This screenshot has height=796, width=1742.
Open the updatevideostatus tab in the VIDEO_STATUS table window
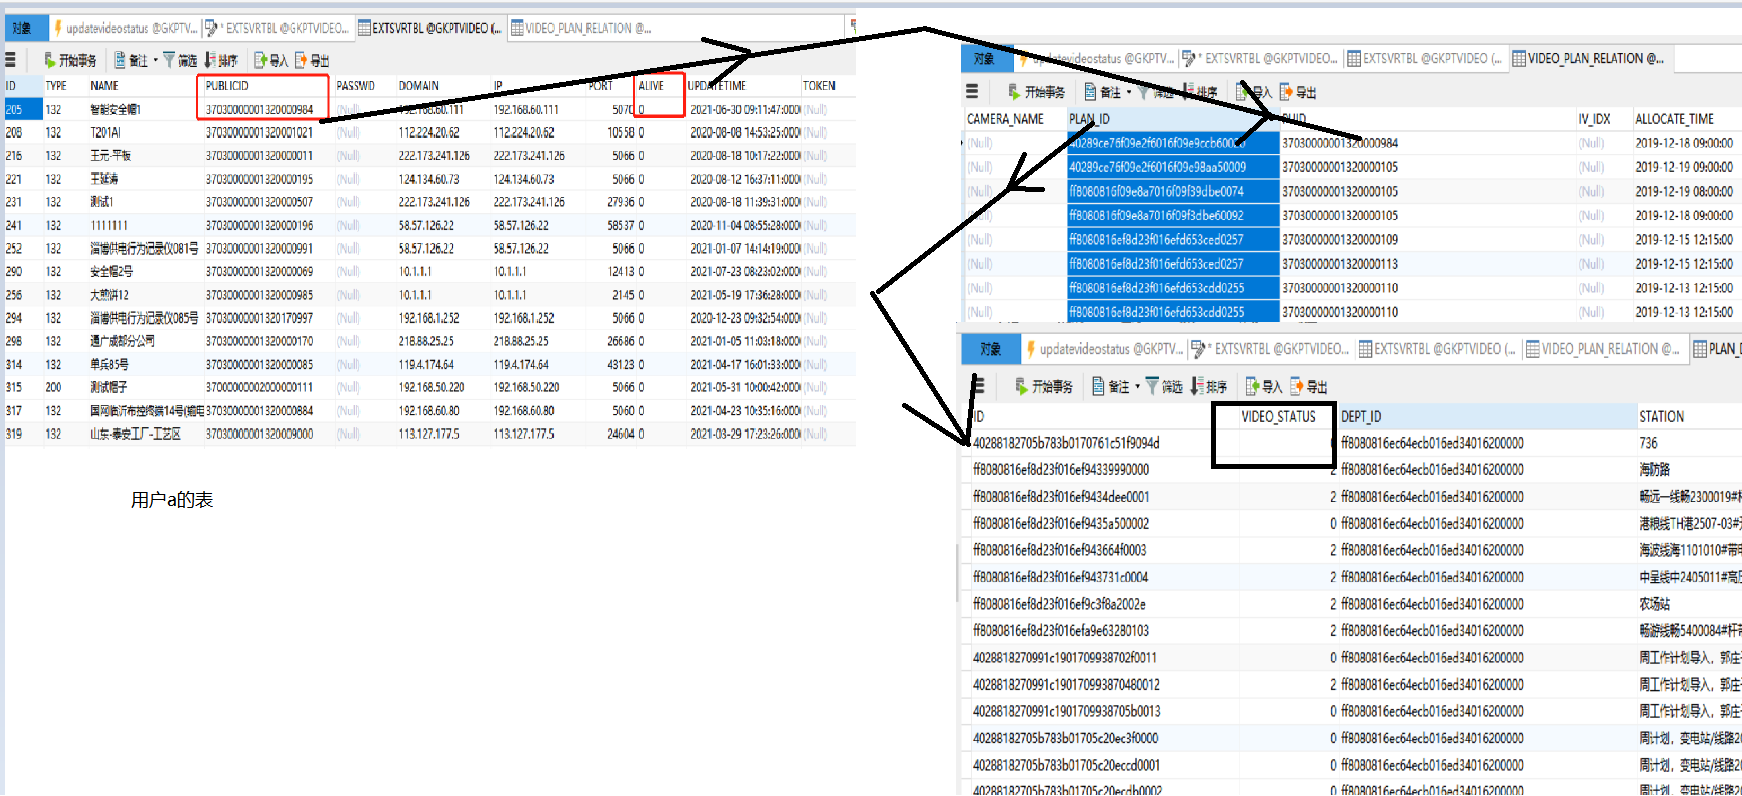(1105, 349)
